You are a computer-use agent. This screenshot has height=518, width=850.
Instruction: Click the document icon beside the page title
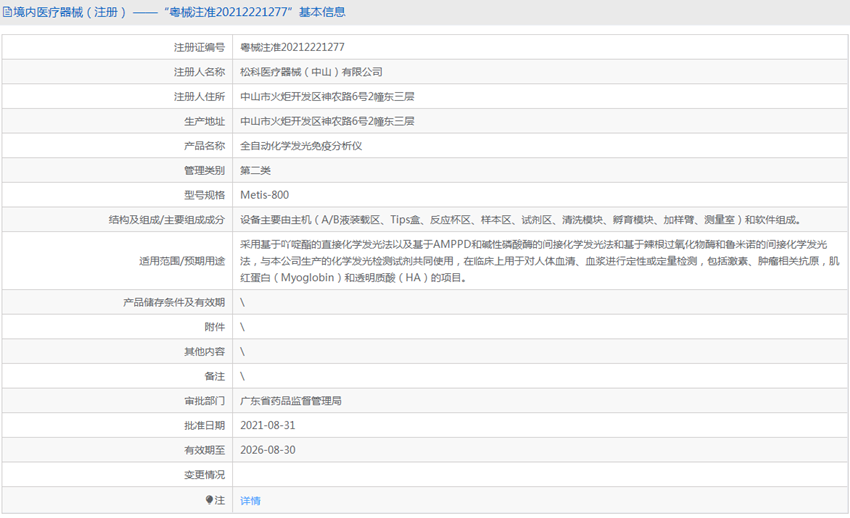click(8, 12)
